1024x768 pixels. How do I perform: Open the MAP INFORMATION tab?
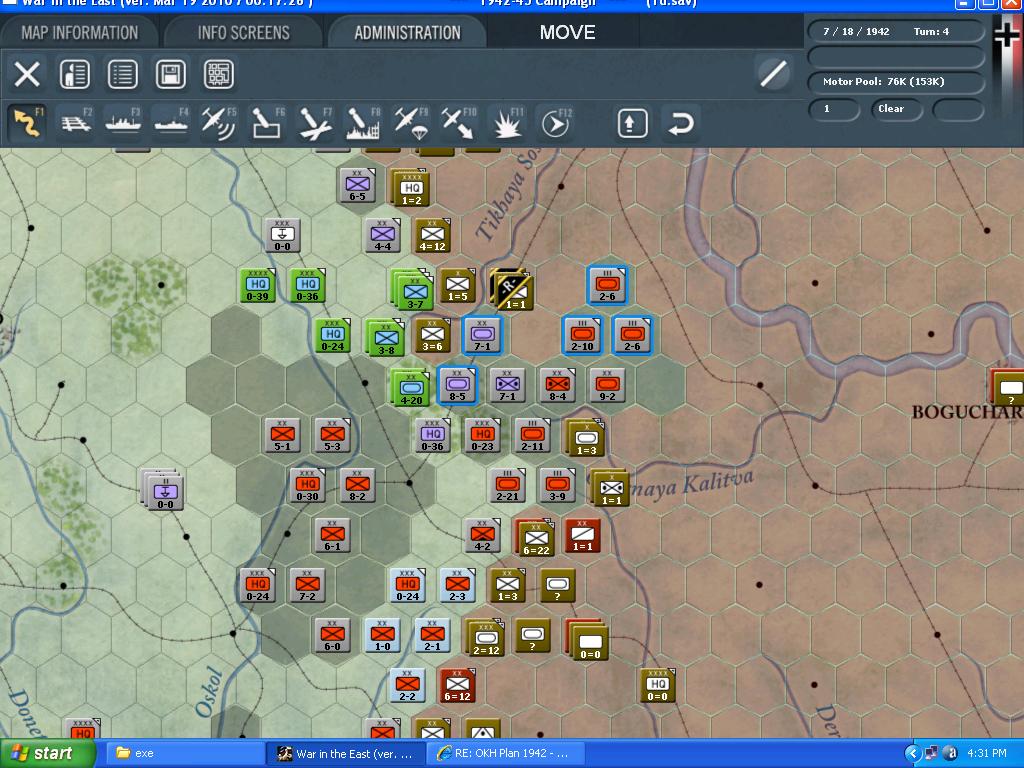[x=80, y=32]
